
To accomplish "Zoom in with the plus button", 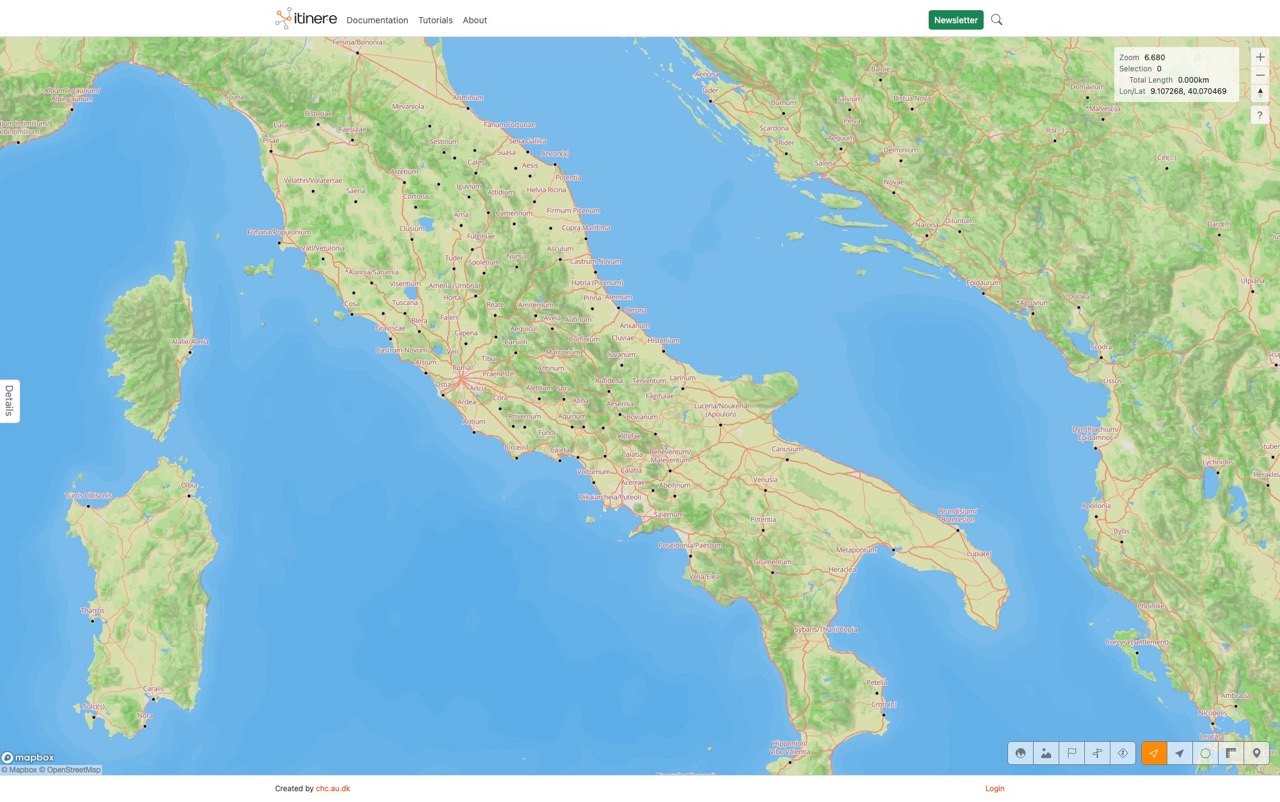I will [1260, 57].
